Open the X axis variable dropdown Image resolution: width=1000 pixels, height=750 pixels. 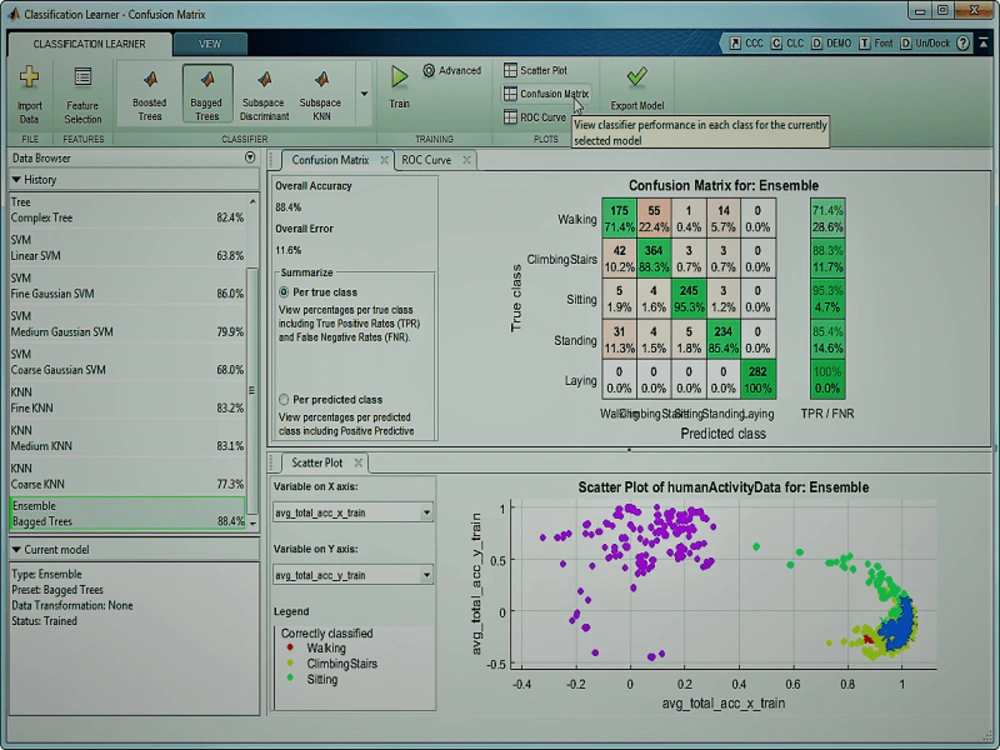point(424,512)
